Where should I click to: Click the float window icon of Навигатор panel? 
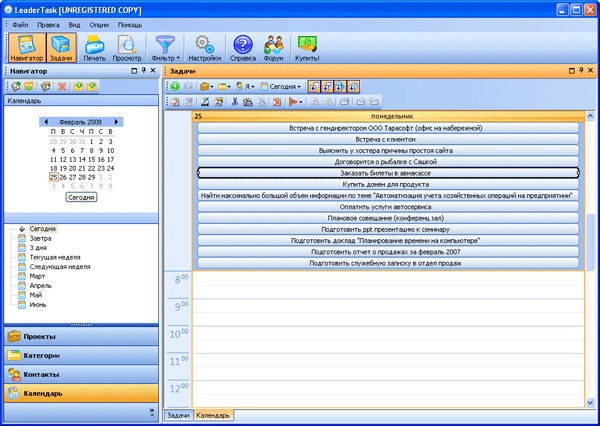tap(134, 71)
